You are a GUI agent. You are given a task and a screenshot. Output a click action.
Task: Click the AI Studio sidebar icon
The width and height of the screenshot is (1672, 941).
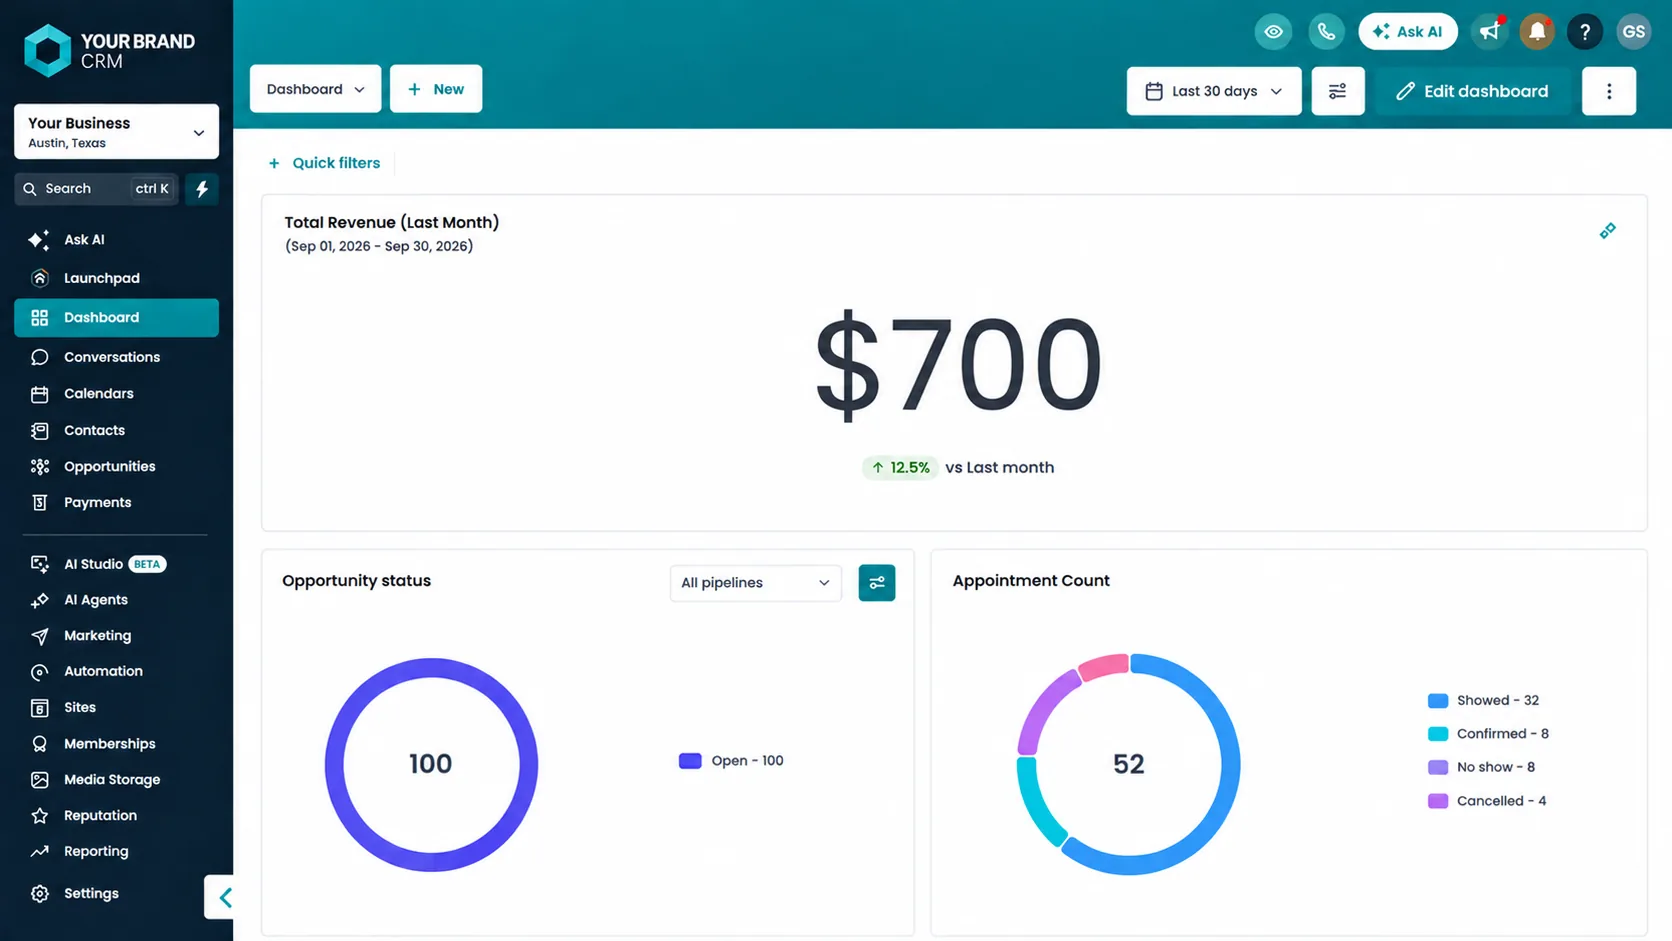[40, 564]
